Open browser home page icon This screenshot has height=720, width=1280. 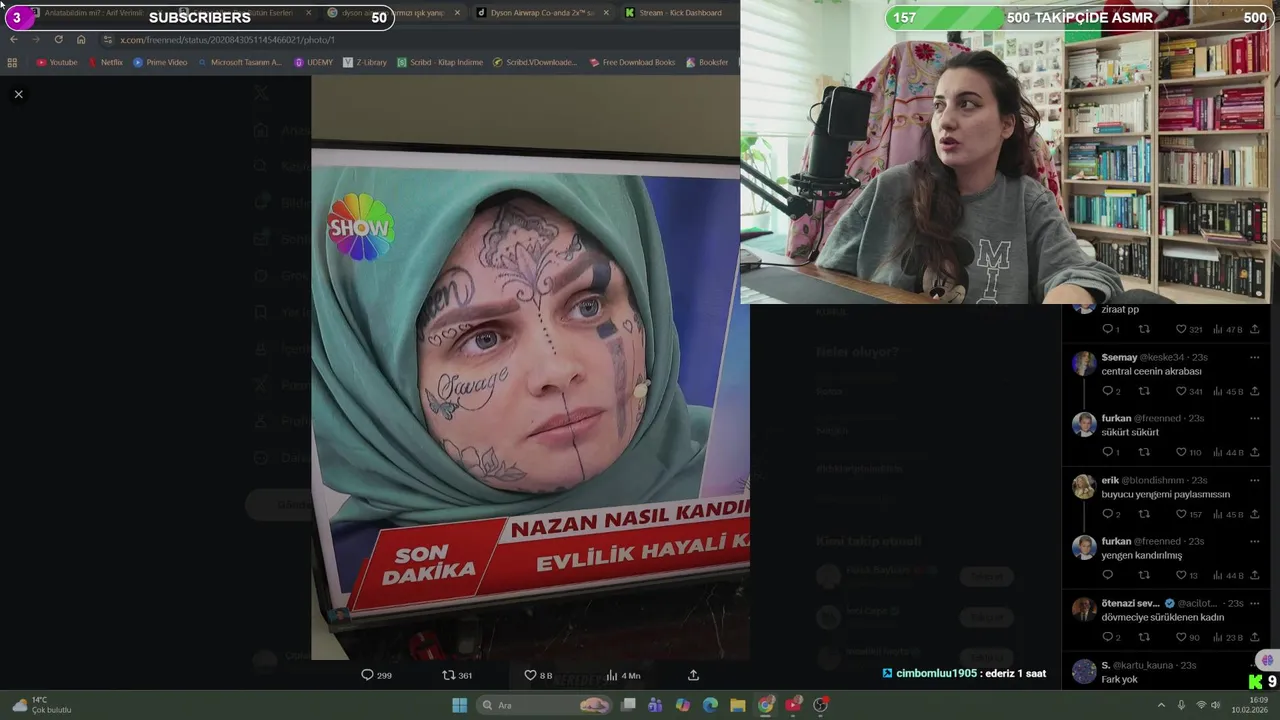point(81,39)
